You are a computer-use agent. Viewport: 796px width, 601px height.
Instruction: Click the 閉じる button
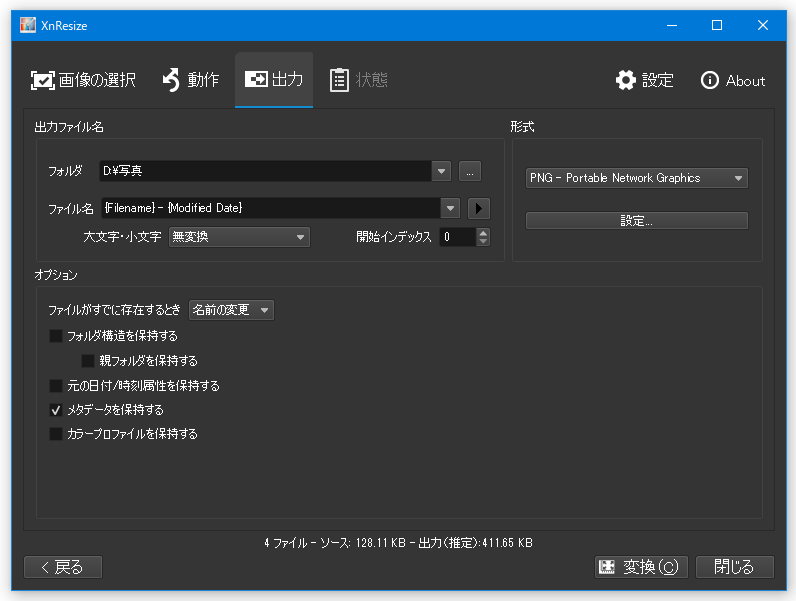click(735, 567)
